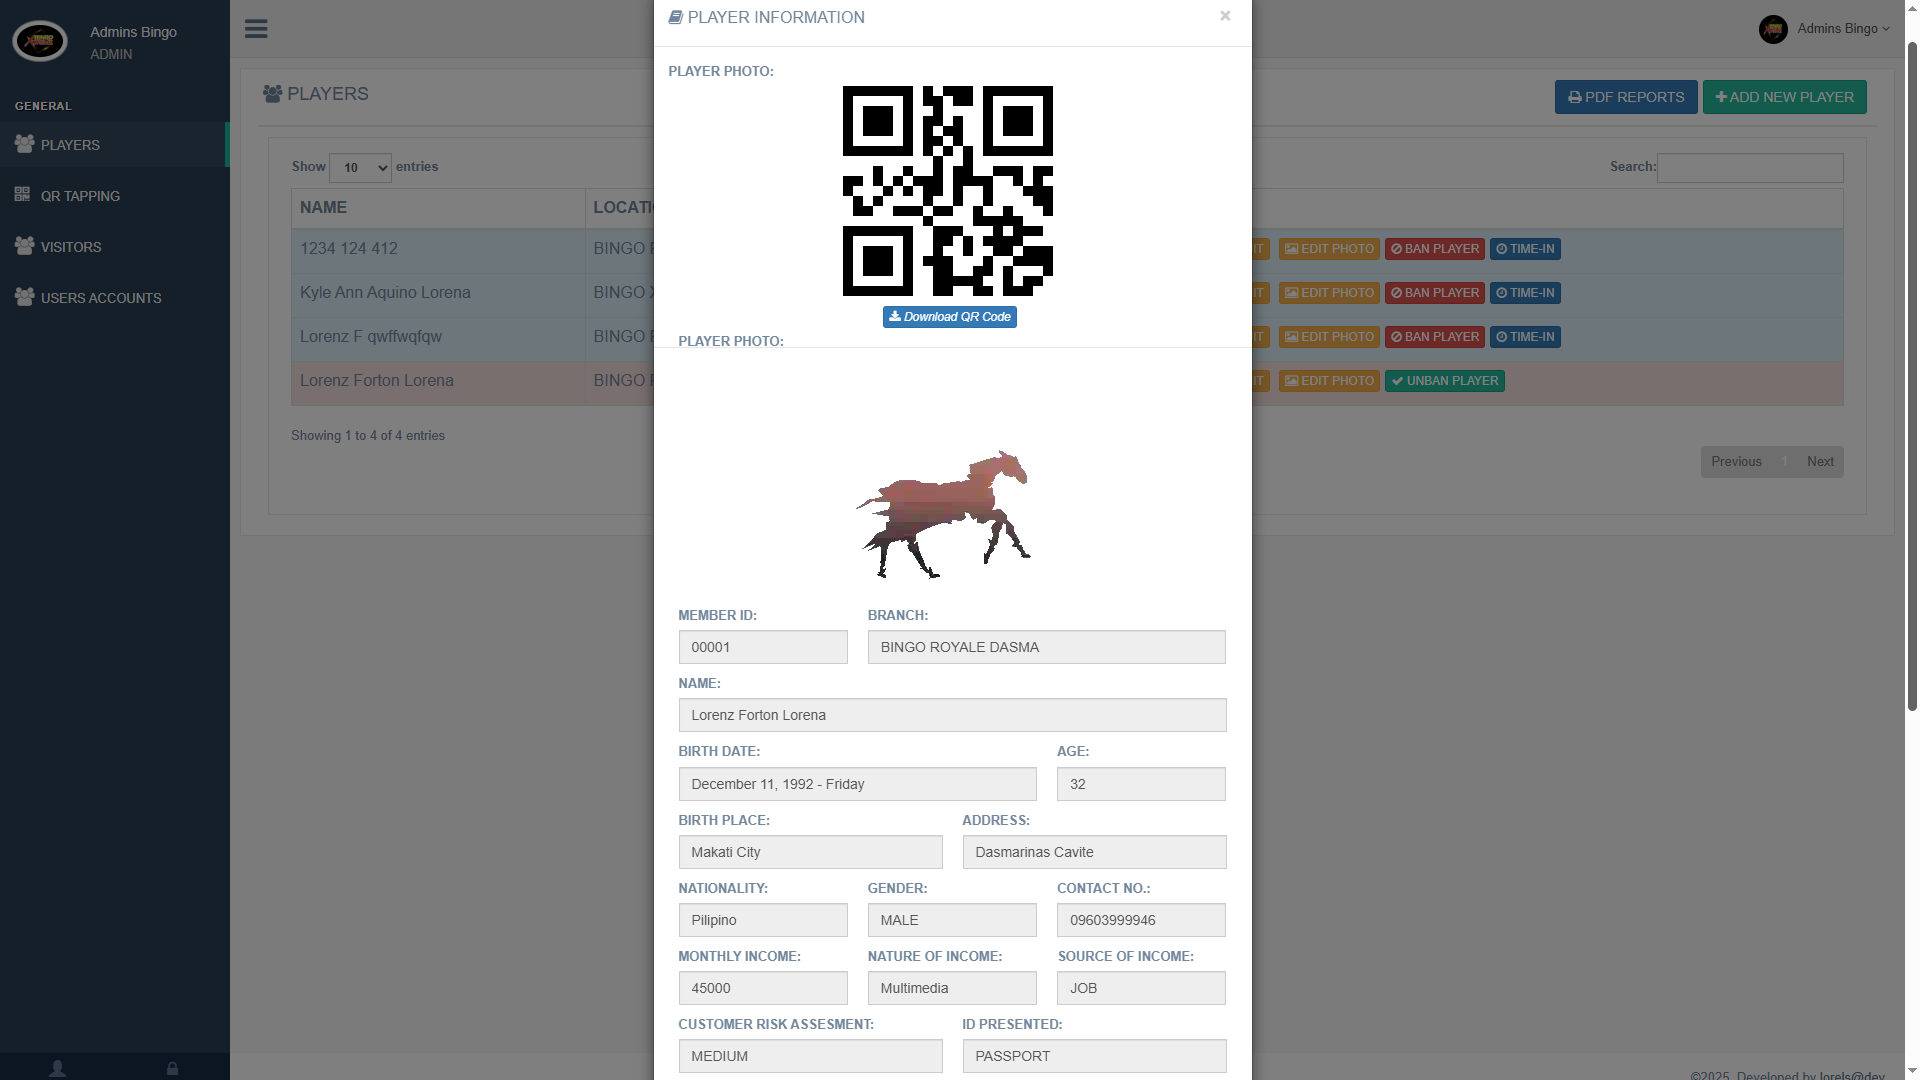Close the Player Information modal
The height and width of the screenshot is (1080, 1920).
1225,16
